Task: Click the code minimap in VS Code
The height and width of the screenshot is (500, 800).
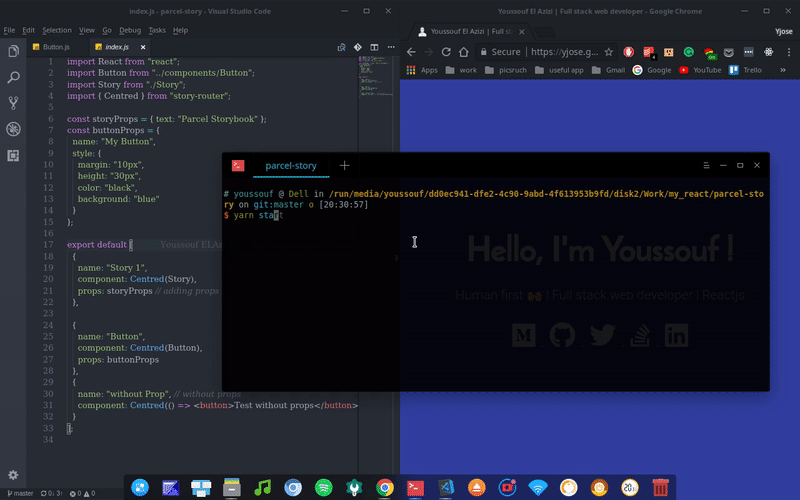Action: point(376,77)
